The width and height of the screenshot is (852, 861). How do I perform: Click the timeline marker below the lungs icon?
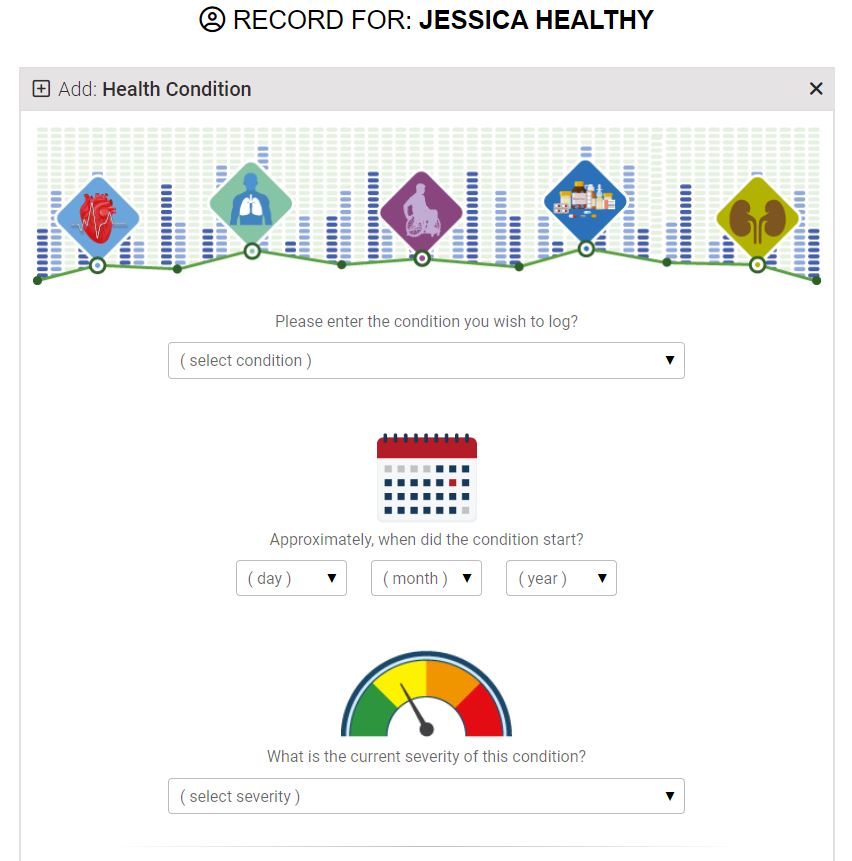(x=252, y=251)
